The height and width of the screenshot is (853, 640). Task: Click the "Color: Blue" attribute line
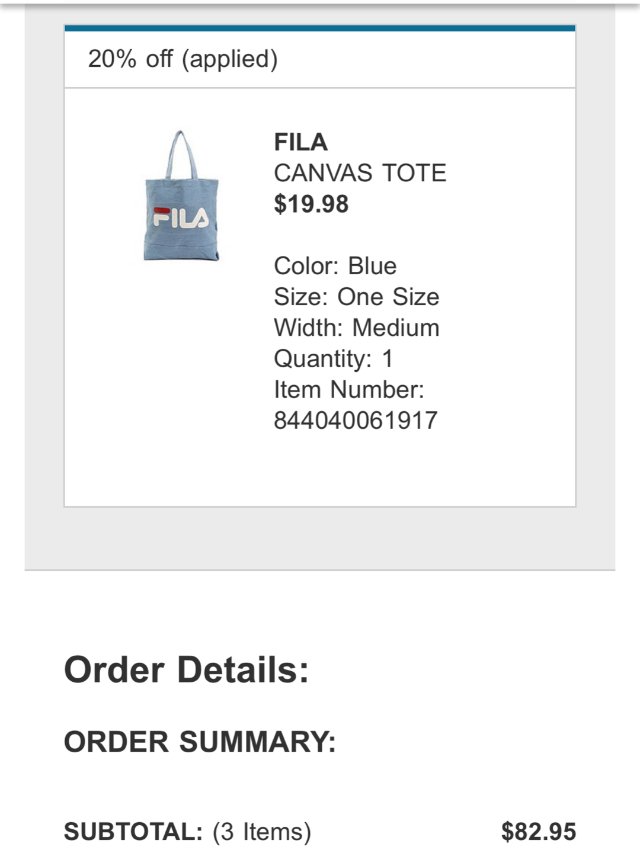pos(335,266)
